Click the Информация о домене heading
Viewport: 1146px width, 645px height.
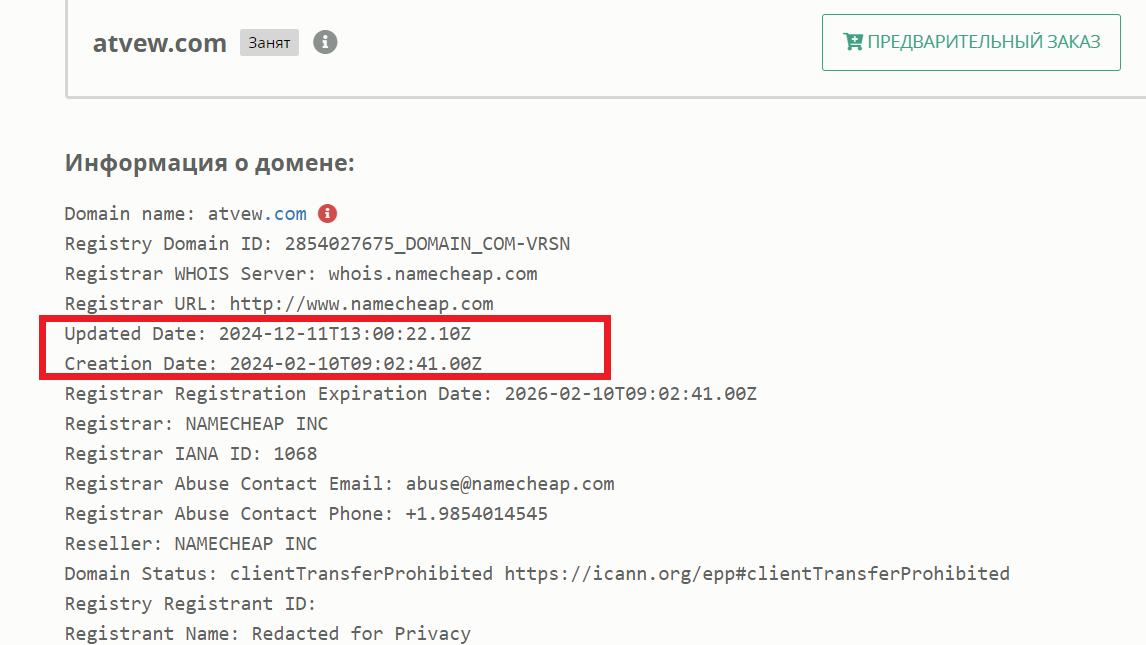pos(210,162)
